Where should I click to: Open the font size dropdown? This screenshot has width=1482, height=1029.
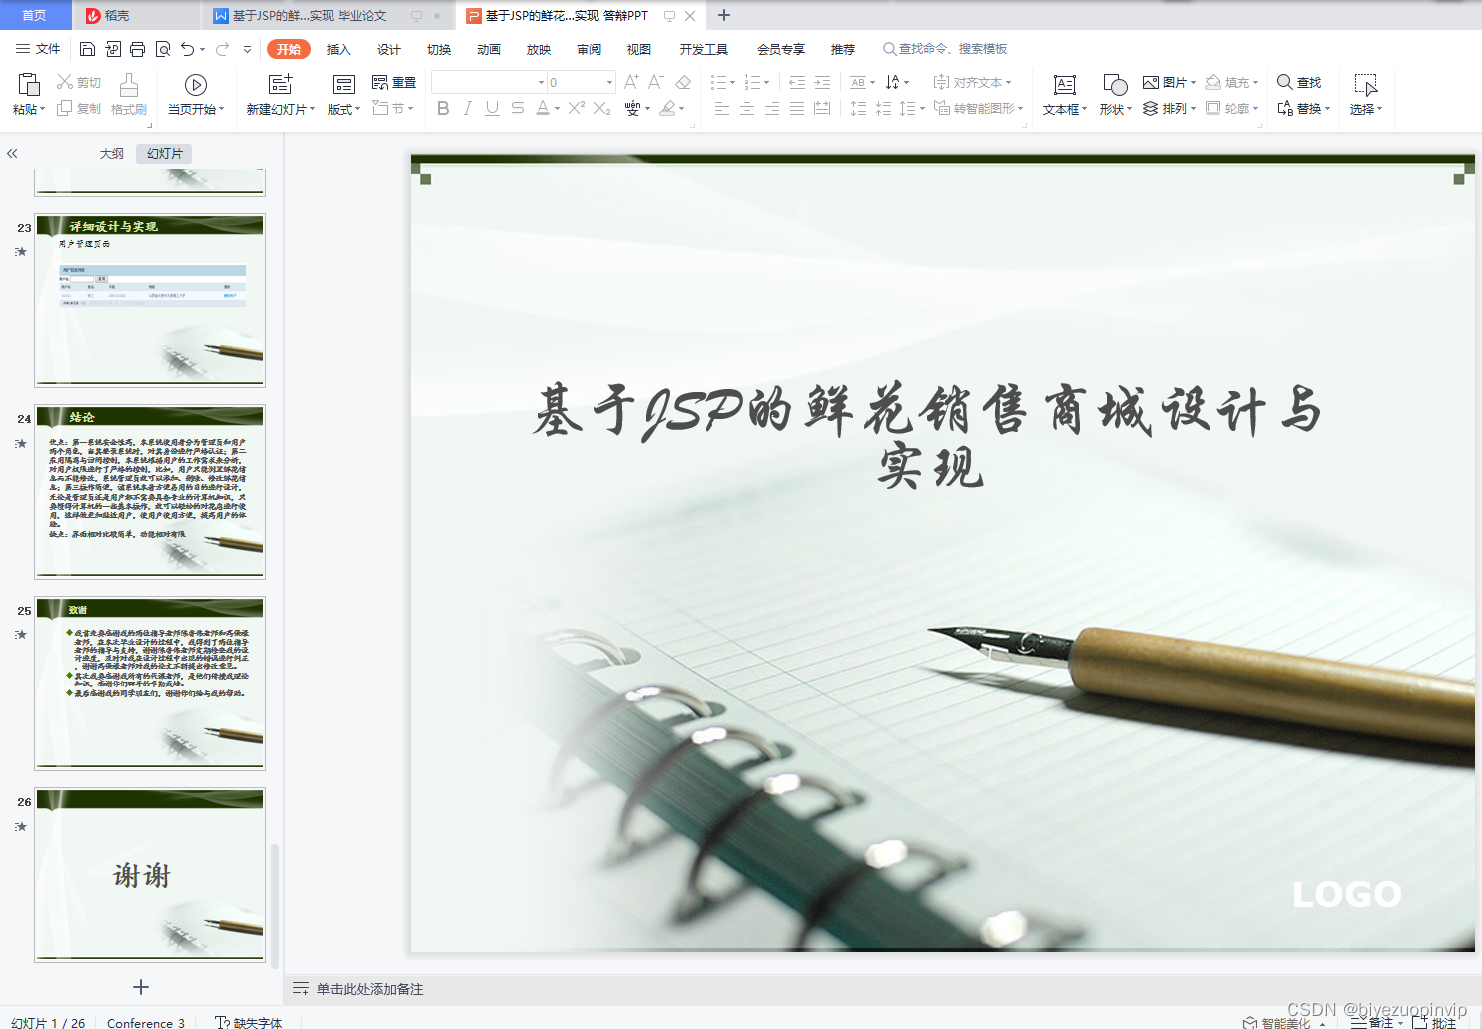point(609,82)
